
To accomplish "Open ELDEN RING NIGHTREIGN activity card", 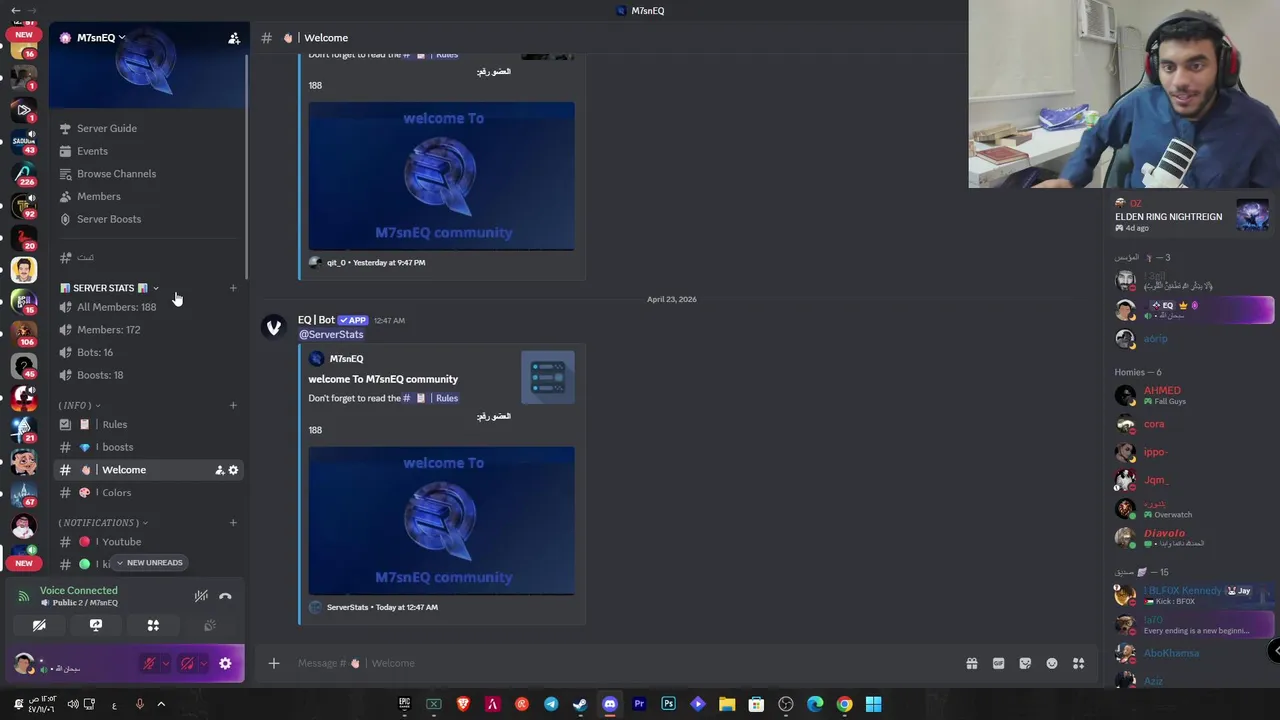I will pos(1192,215).
